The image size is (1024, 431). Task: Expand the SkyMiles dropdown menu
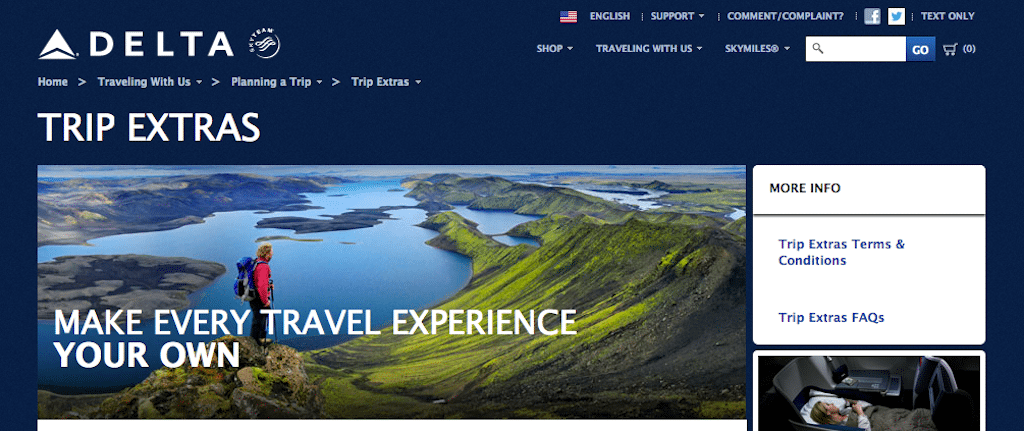coord(758,48)
